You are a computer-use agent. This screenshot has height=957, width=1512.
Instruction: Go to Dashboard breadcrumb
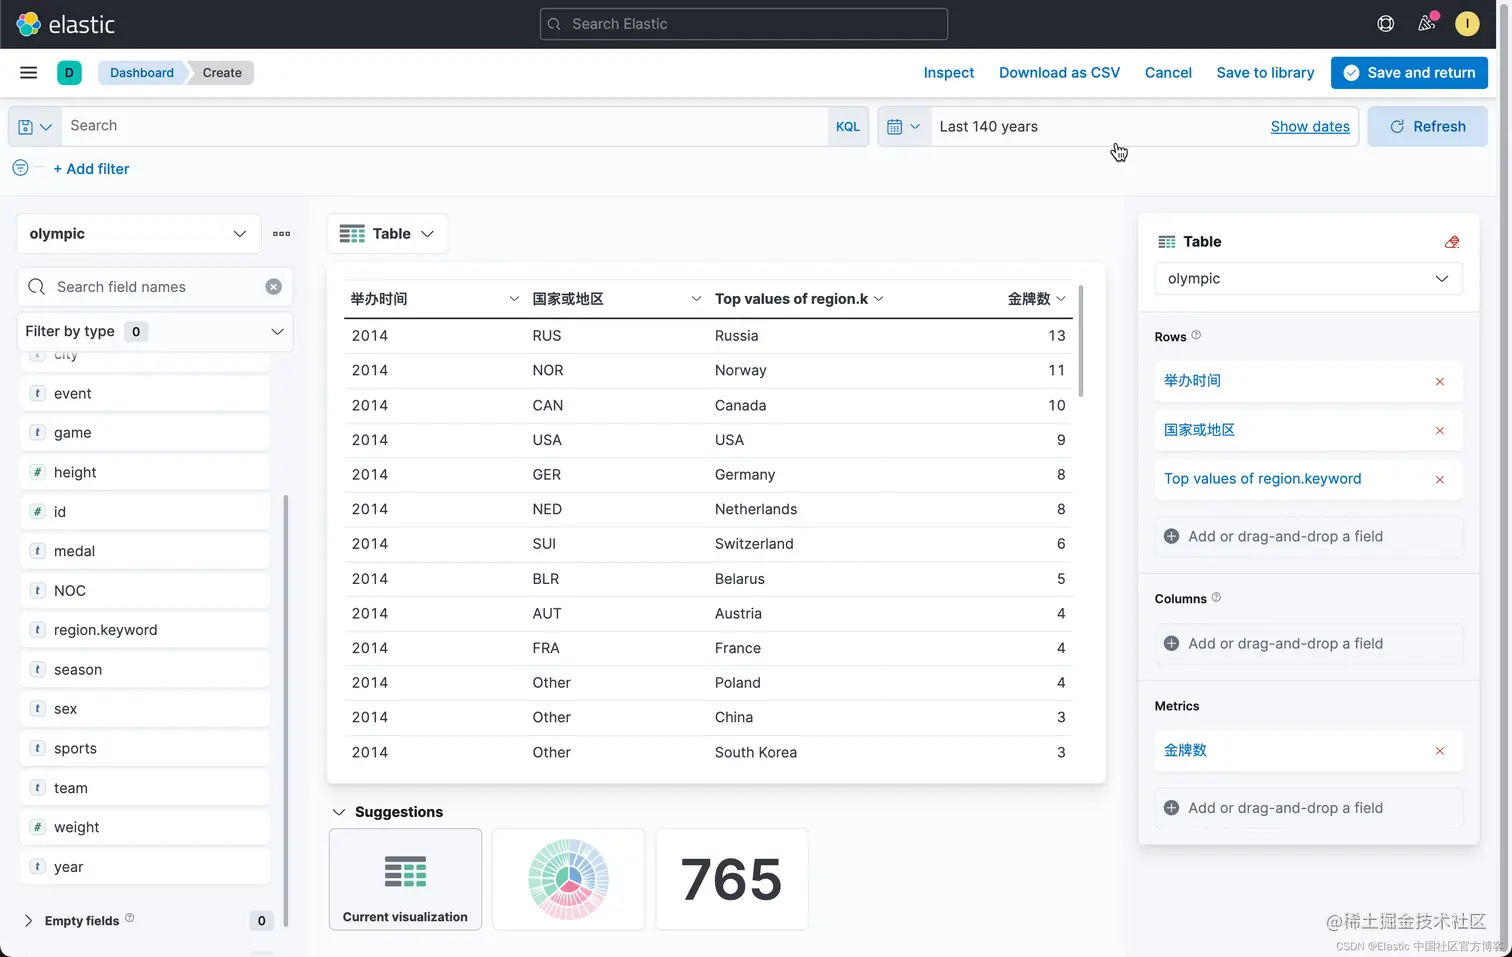coord(141,72)
